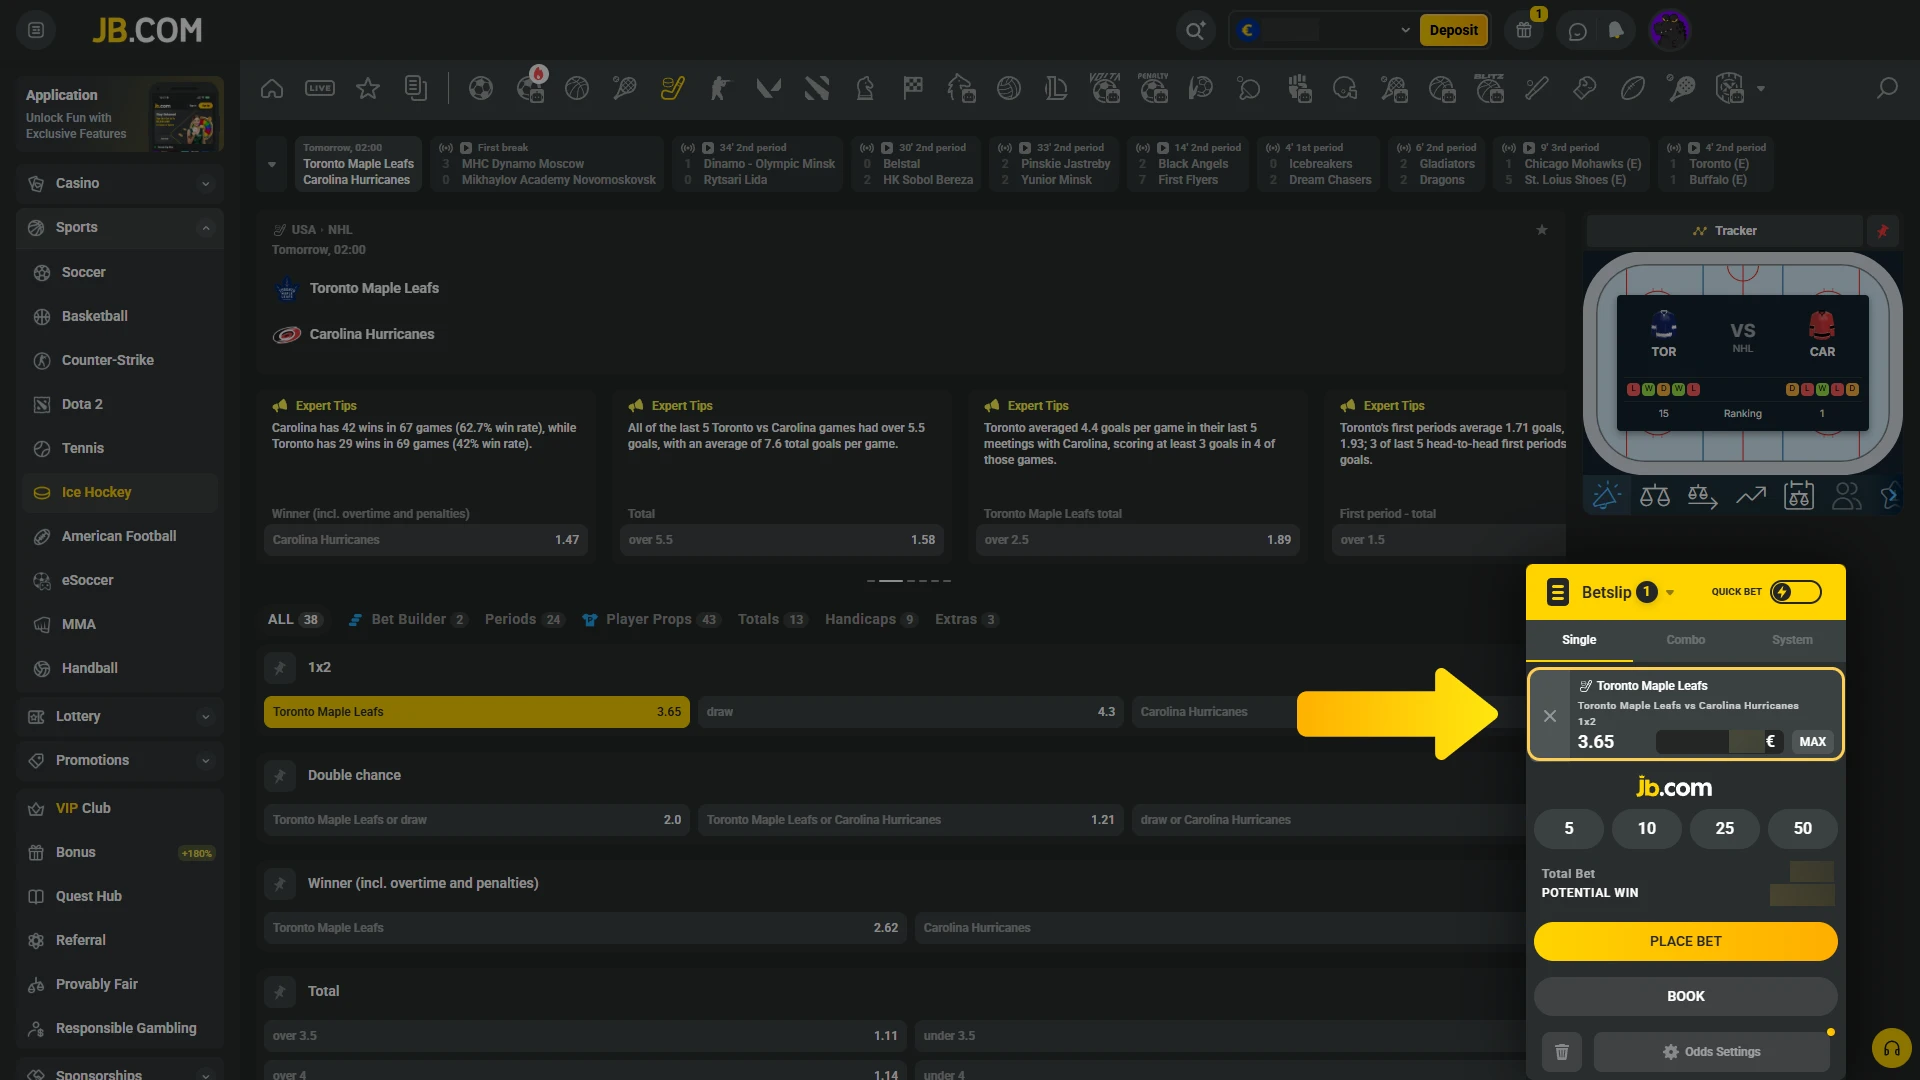The image size is (1920, 1080).
Task: Switch to the Combo betslip tab
Action: (x=1685, y=640)
